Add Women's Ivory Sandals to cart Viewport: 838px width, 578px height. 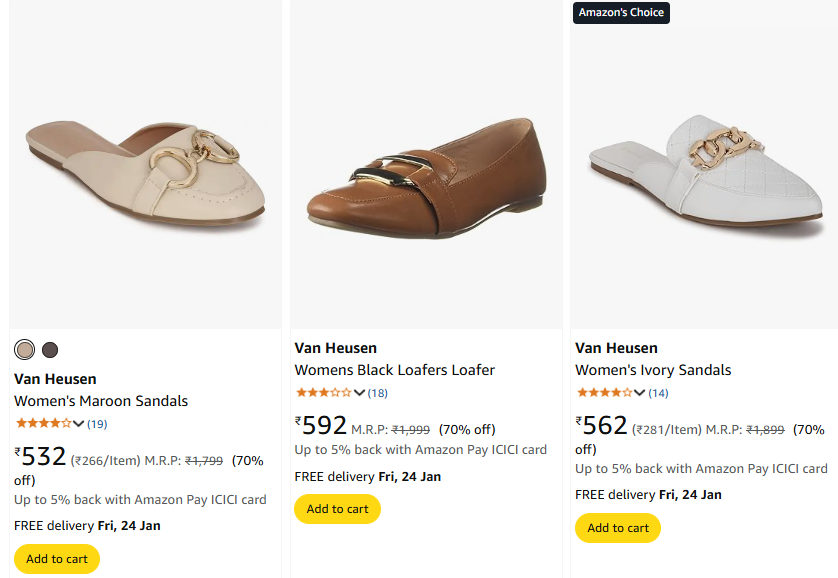(x=618, y=528)
